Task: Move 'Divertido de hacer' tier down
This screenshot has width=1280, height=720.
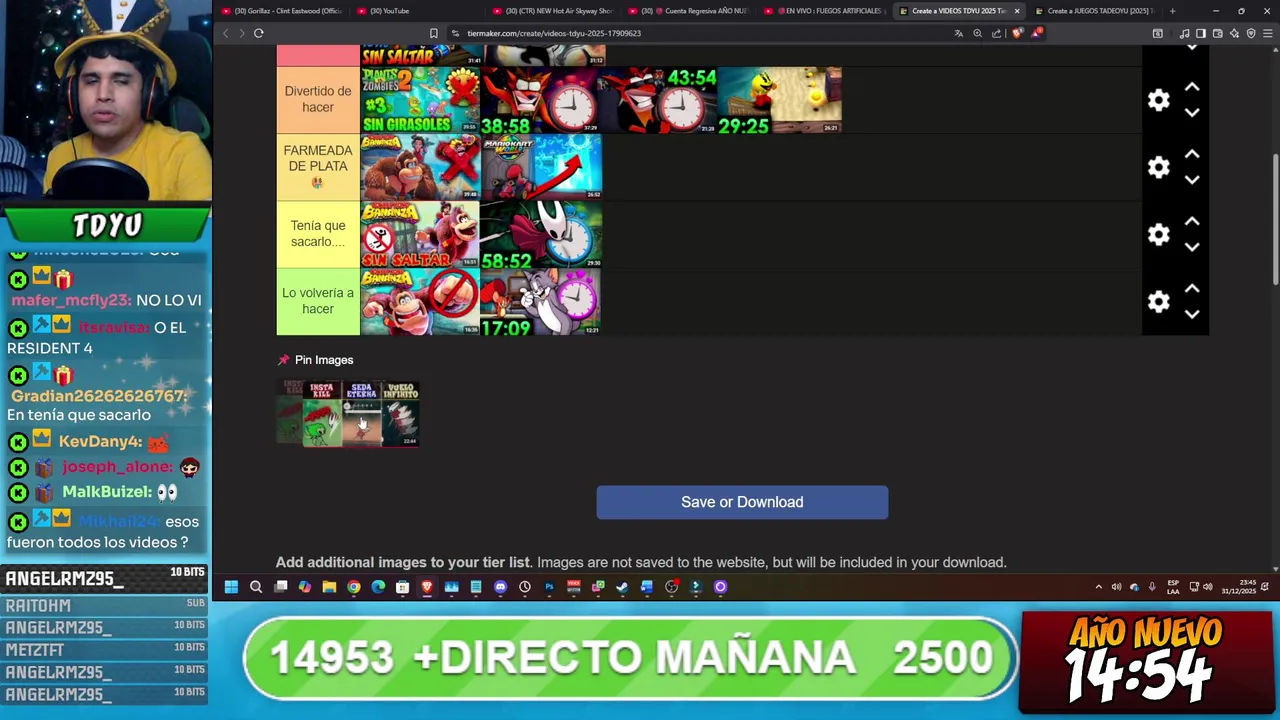Action: 1192,112
